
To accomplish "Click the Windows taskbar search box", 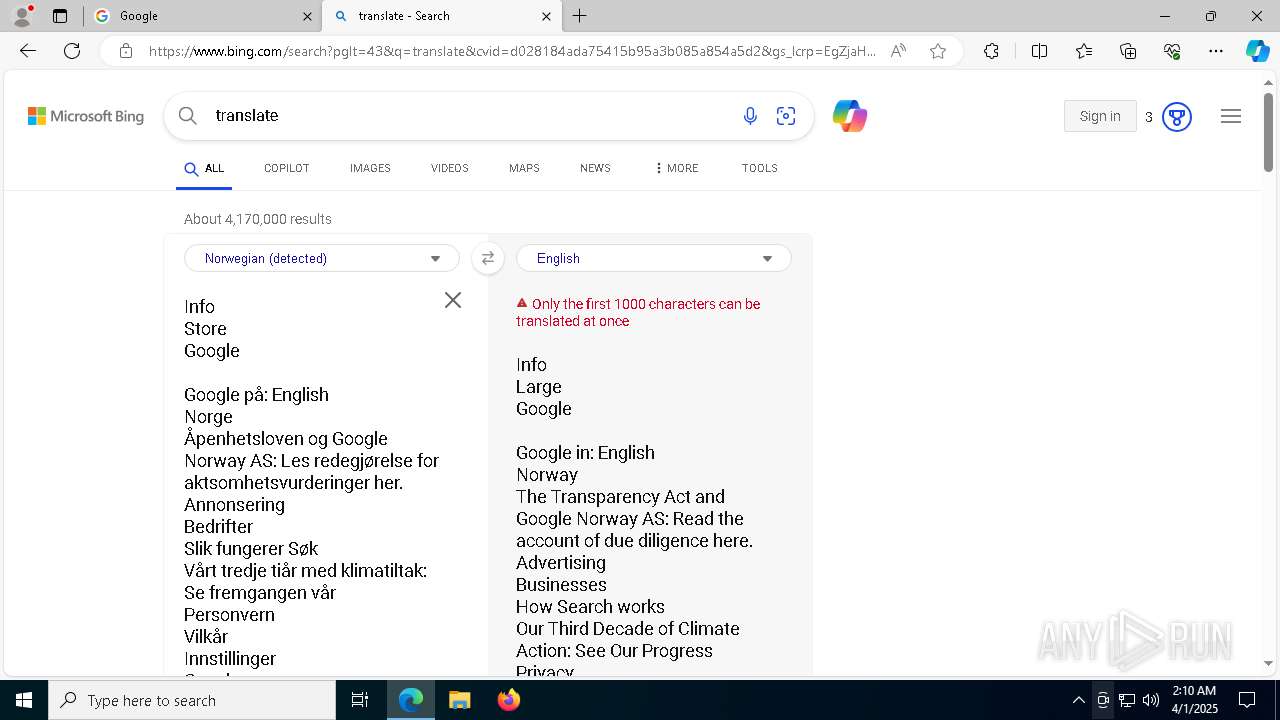I will click(x=192, y=700).
